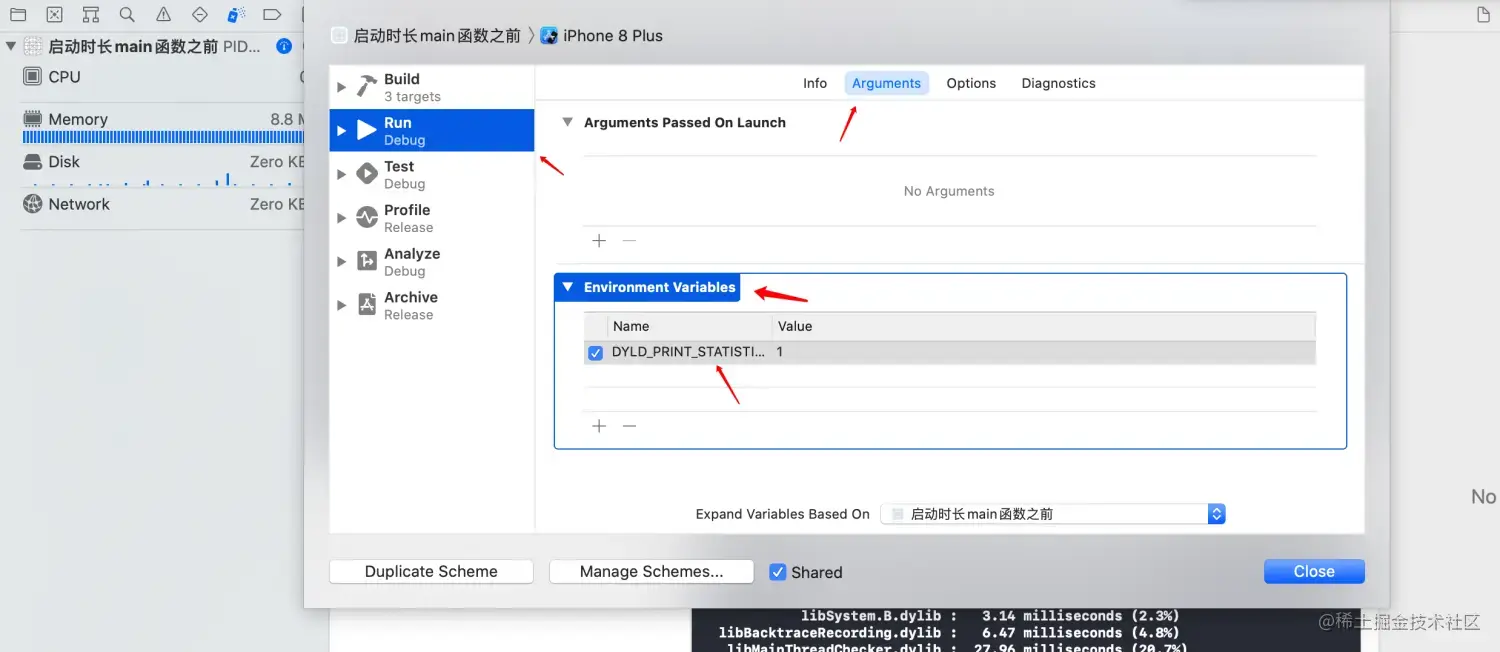This screenshot has width=1500, height=652.
Task: Add a launch argument with the plus button
Action: point(599,240)
